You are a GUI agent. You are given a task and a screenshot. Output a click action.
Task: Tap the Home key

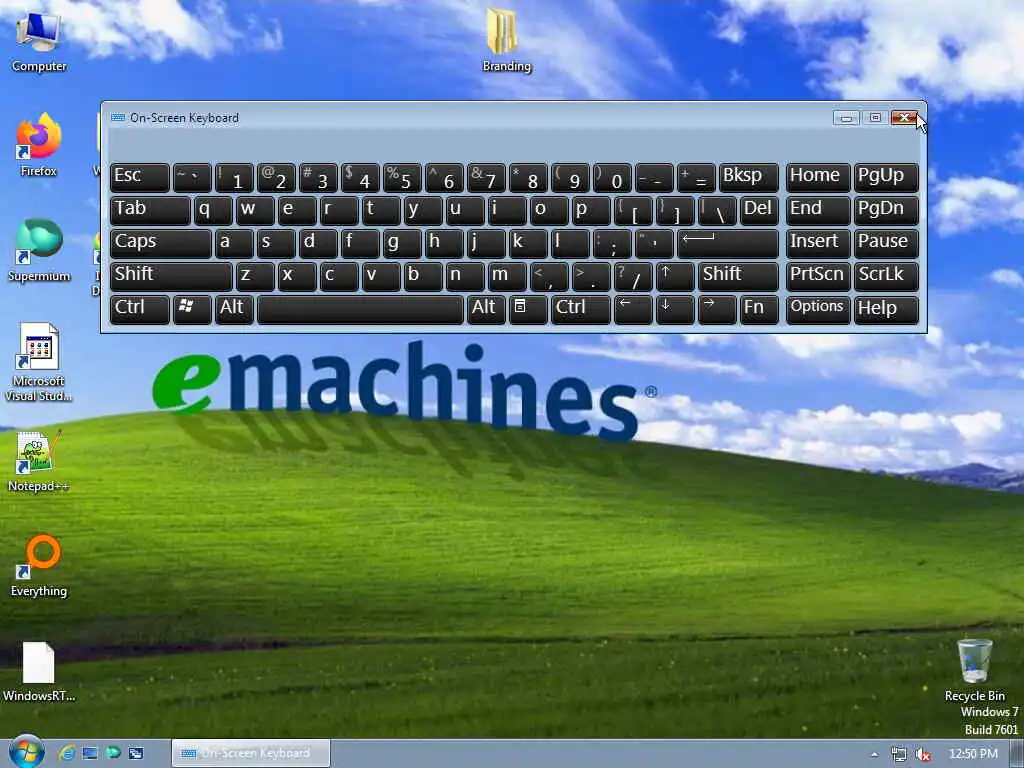tap(818, 178)
